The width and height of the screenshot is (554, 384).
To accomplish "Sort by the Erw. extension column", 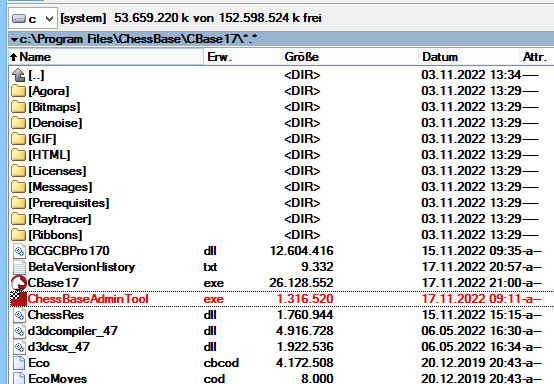I will pyautogui.click(x=243, y=57).
